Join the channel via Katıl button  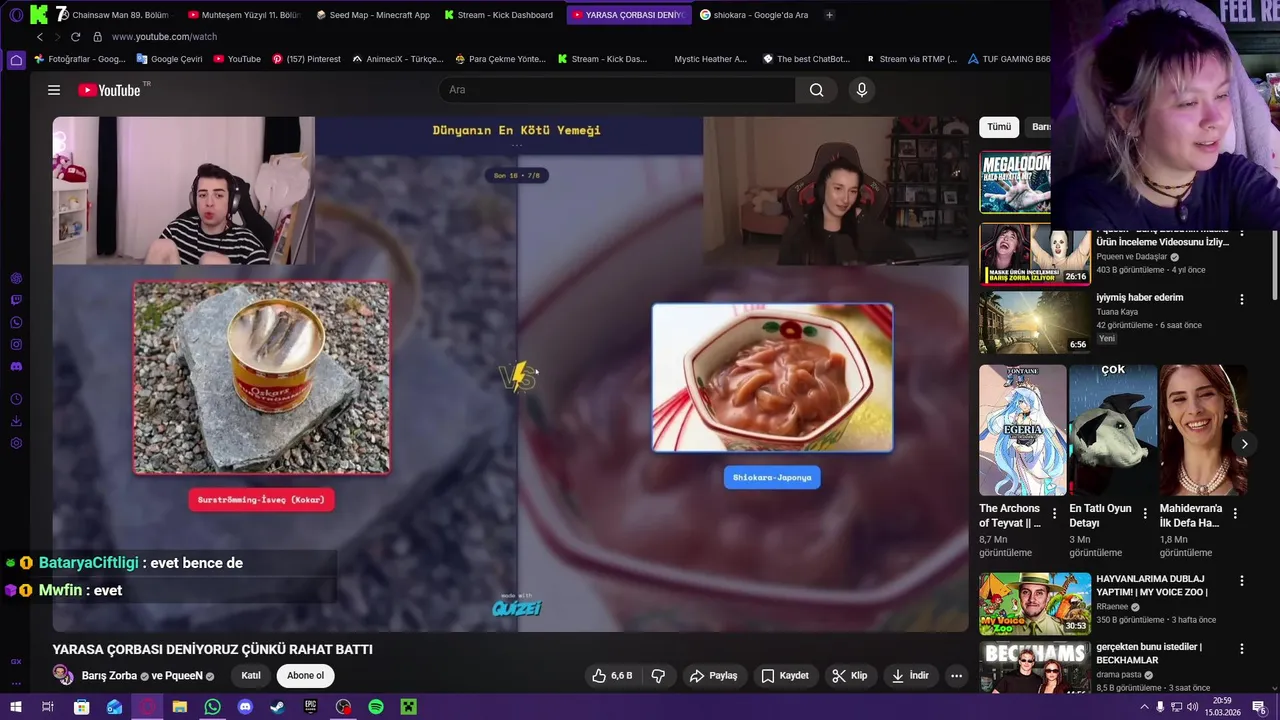tap(251, 676)
